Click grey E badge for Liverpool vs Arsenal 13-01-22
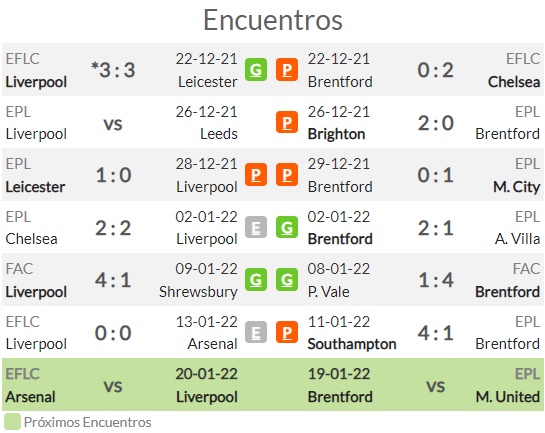Screen dimensions: 545x433 tap(256, 332)
